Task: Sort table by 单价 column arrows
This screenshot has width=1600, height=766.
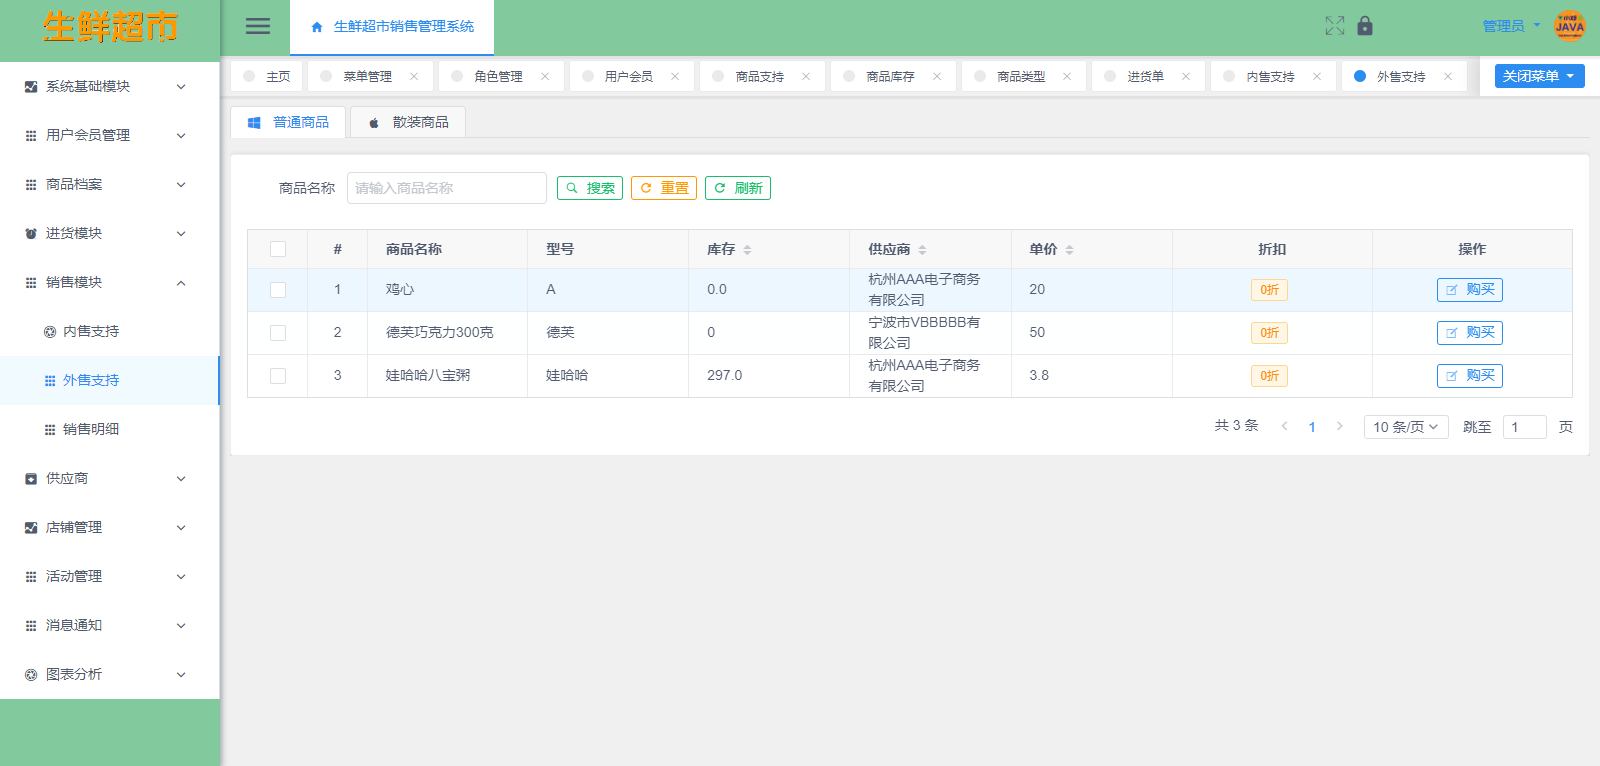Action: coord(1069,250)
